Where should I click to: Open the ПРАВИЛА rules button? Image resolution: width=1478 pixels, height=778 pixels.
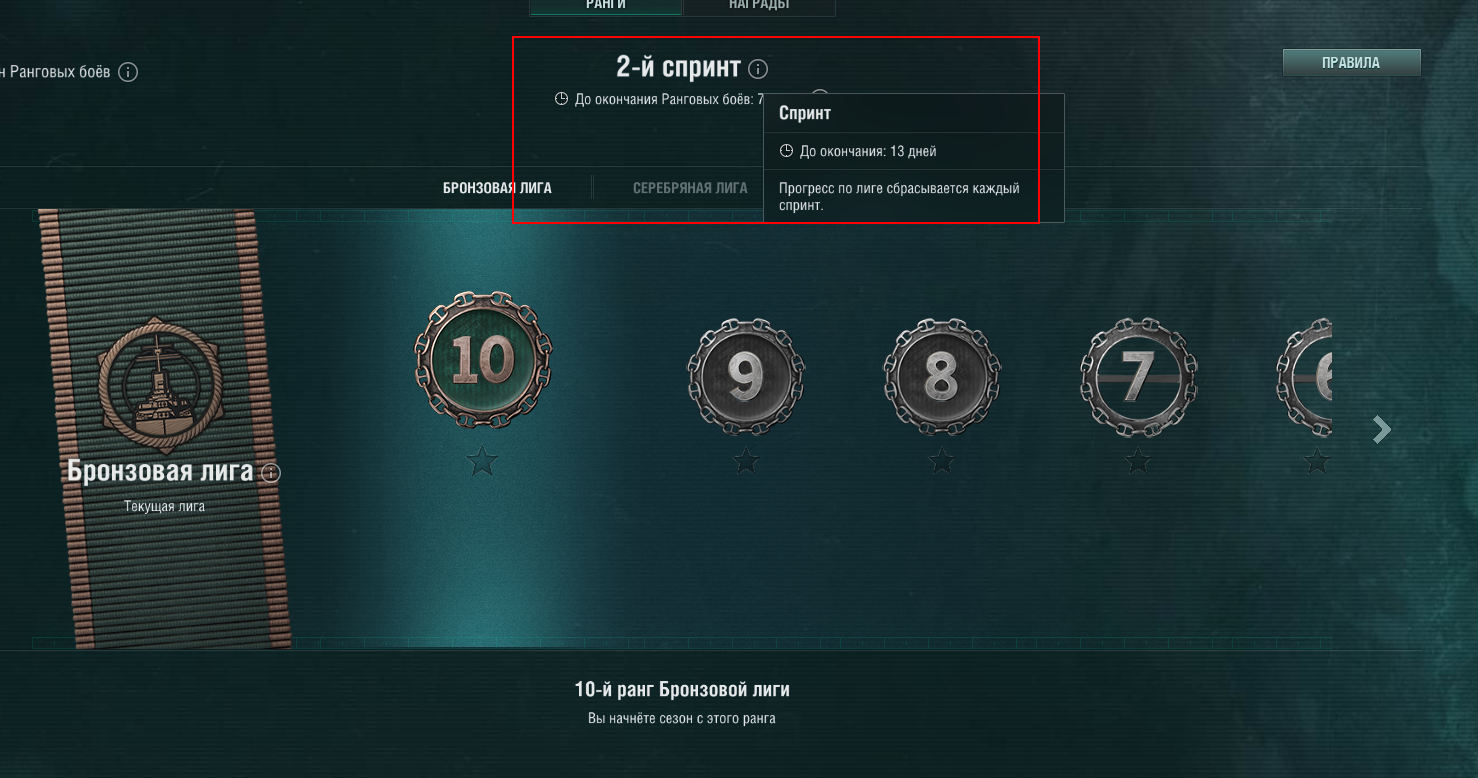coord(1351,63)
